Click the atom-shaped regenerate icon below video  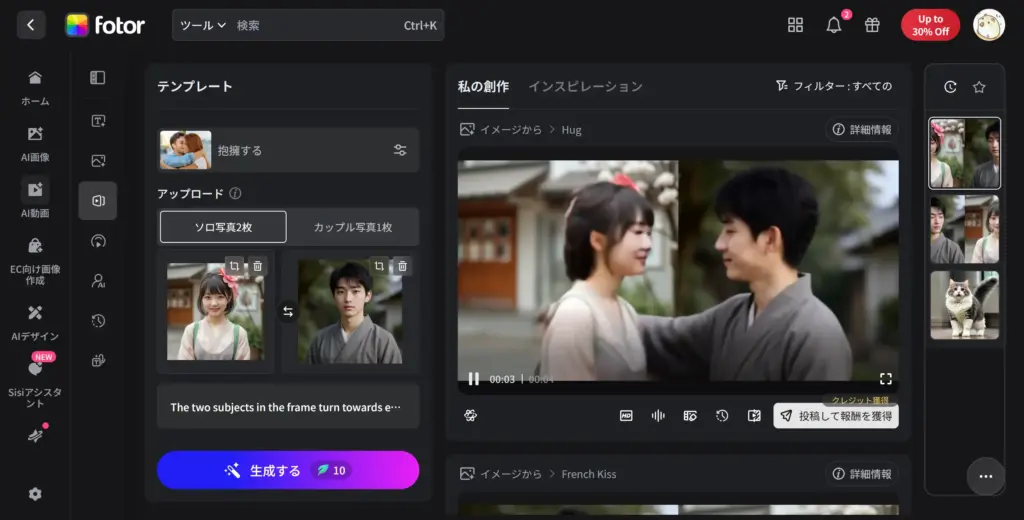pyautogui.click(x=470, y=415)
